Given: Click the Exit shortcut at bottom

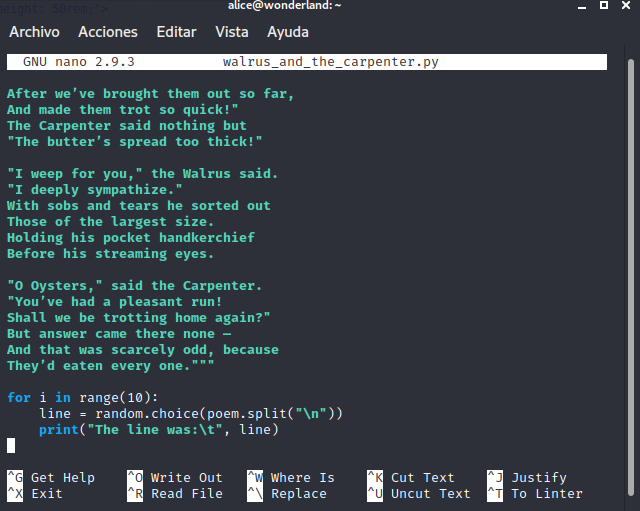Looking at the screenshot, I should tap(46, 494).
